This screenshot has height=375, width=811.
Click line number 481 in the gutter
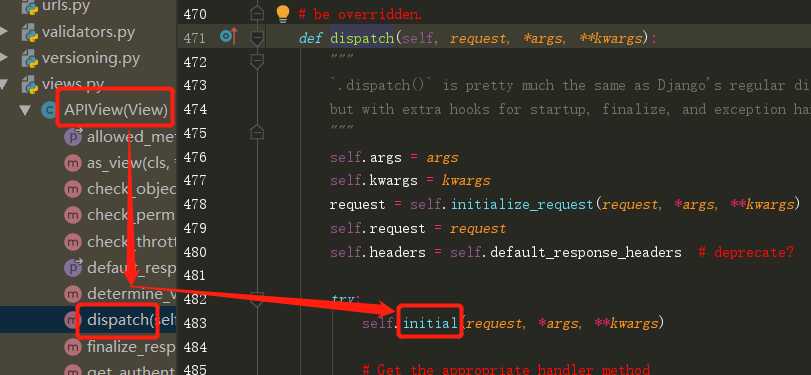195,275
